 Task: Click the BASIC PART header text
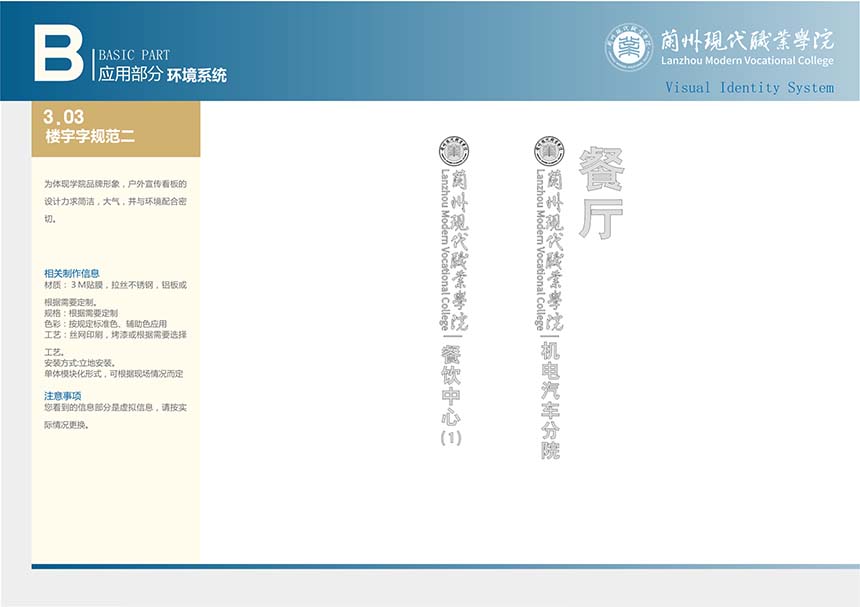coord(134,55)
